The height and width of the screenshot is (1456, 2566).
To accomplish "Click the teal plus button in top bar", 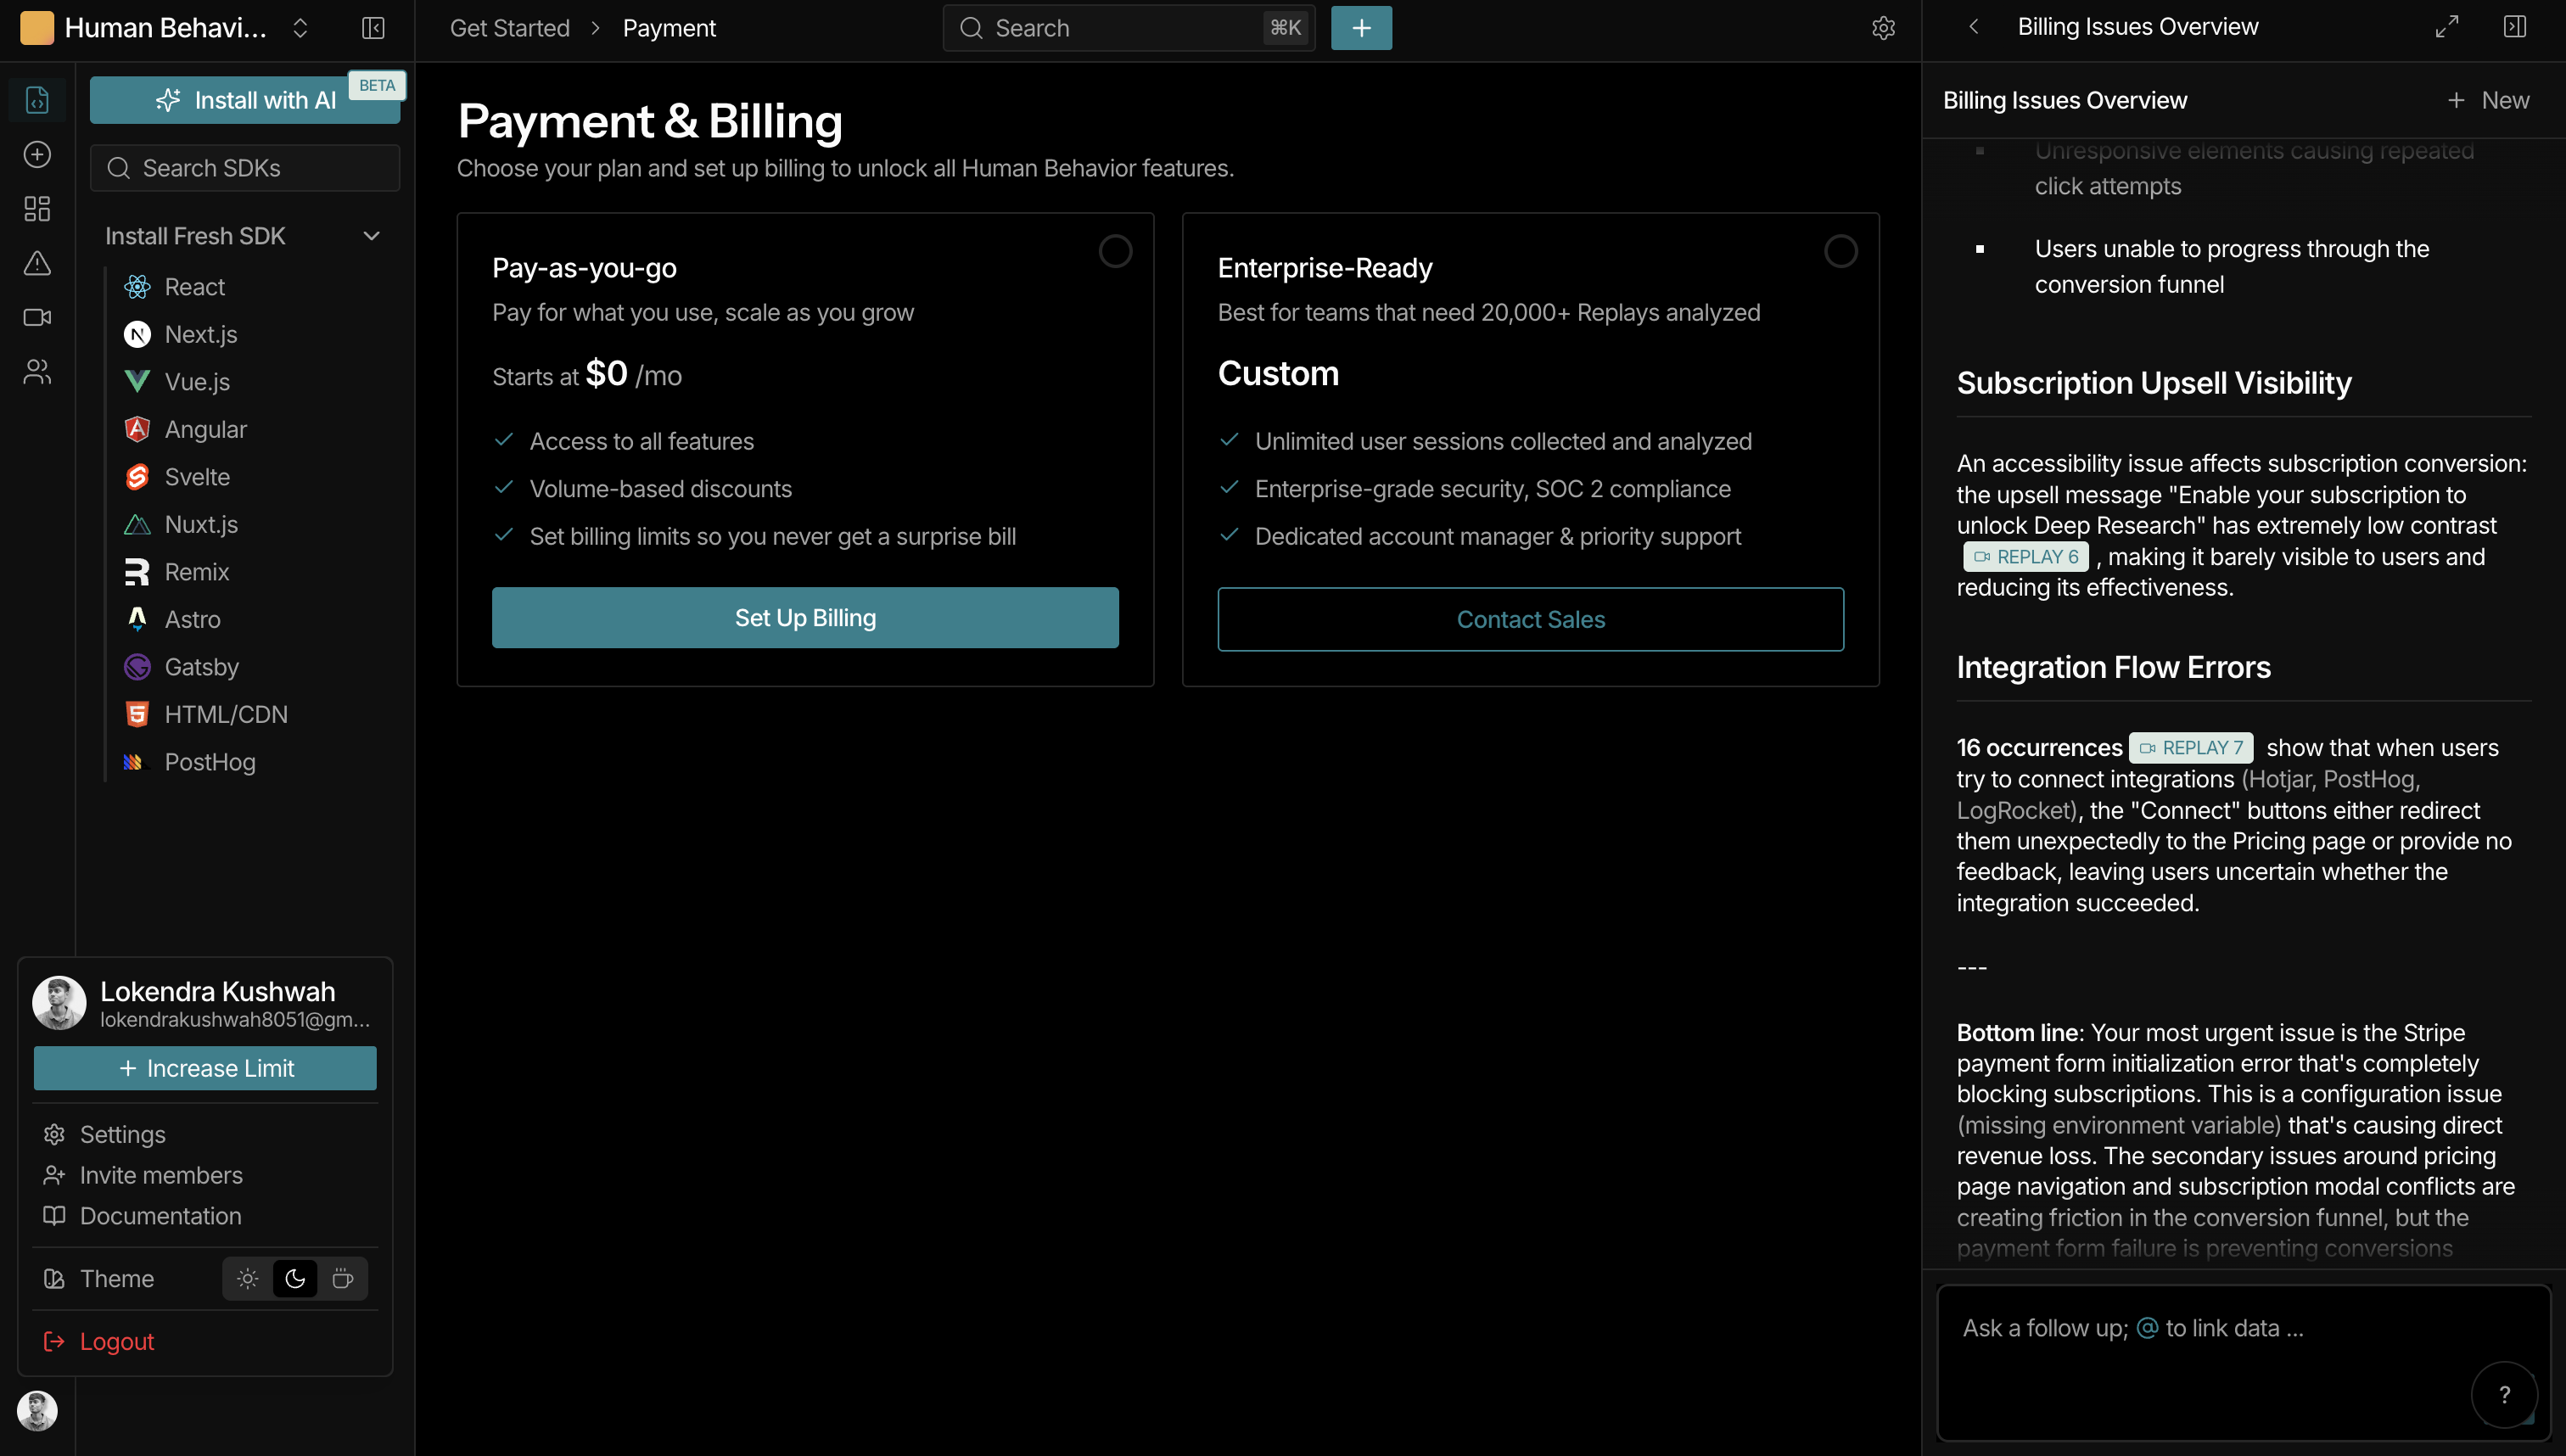I will click(1361, 28).
